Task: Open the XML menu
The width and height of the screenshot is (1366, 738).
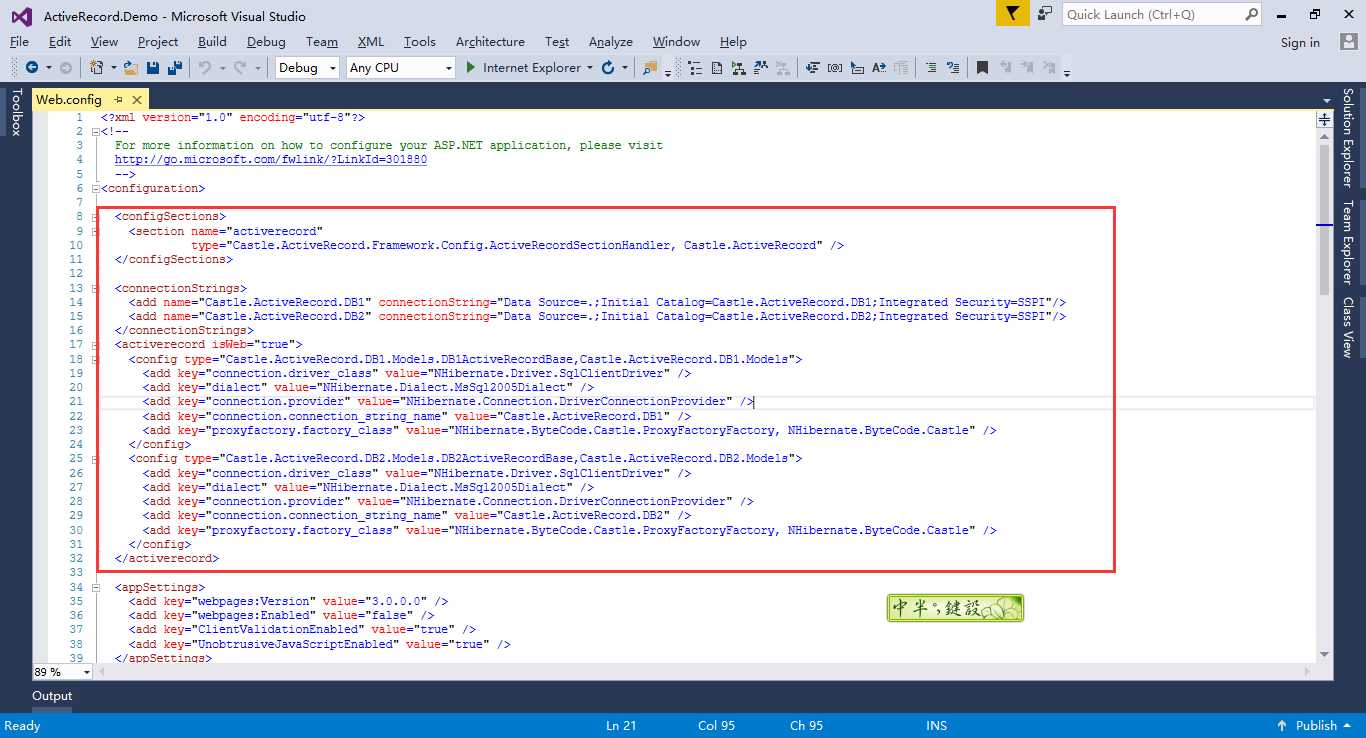Action: pyautogui.click(x=371, y=42)
